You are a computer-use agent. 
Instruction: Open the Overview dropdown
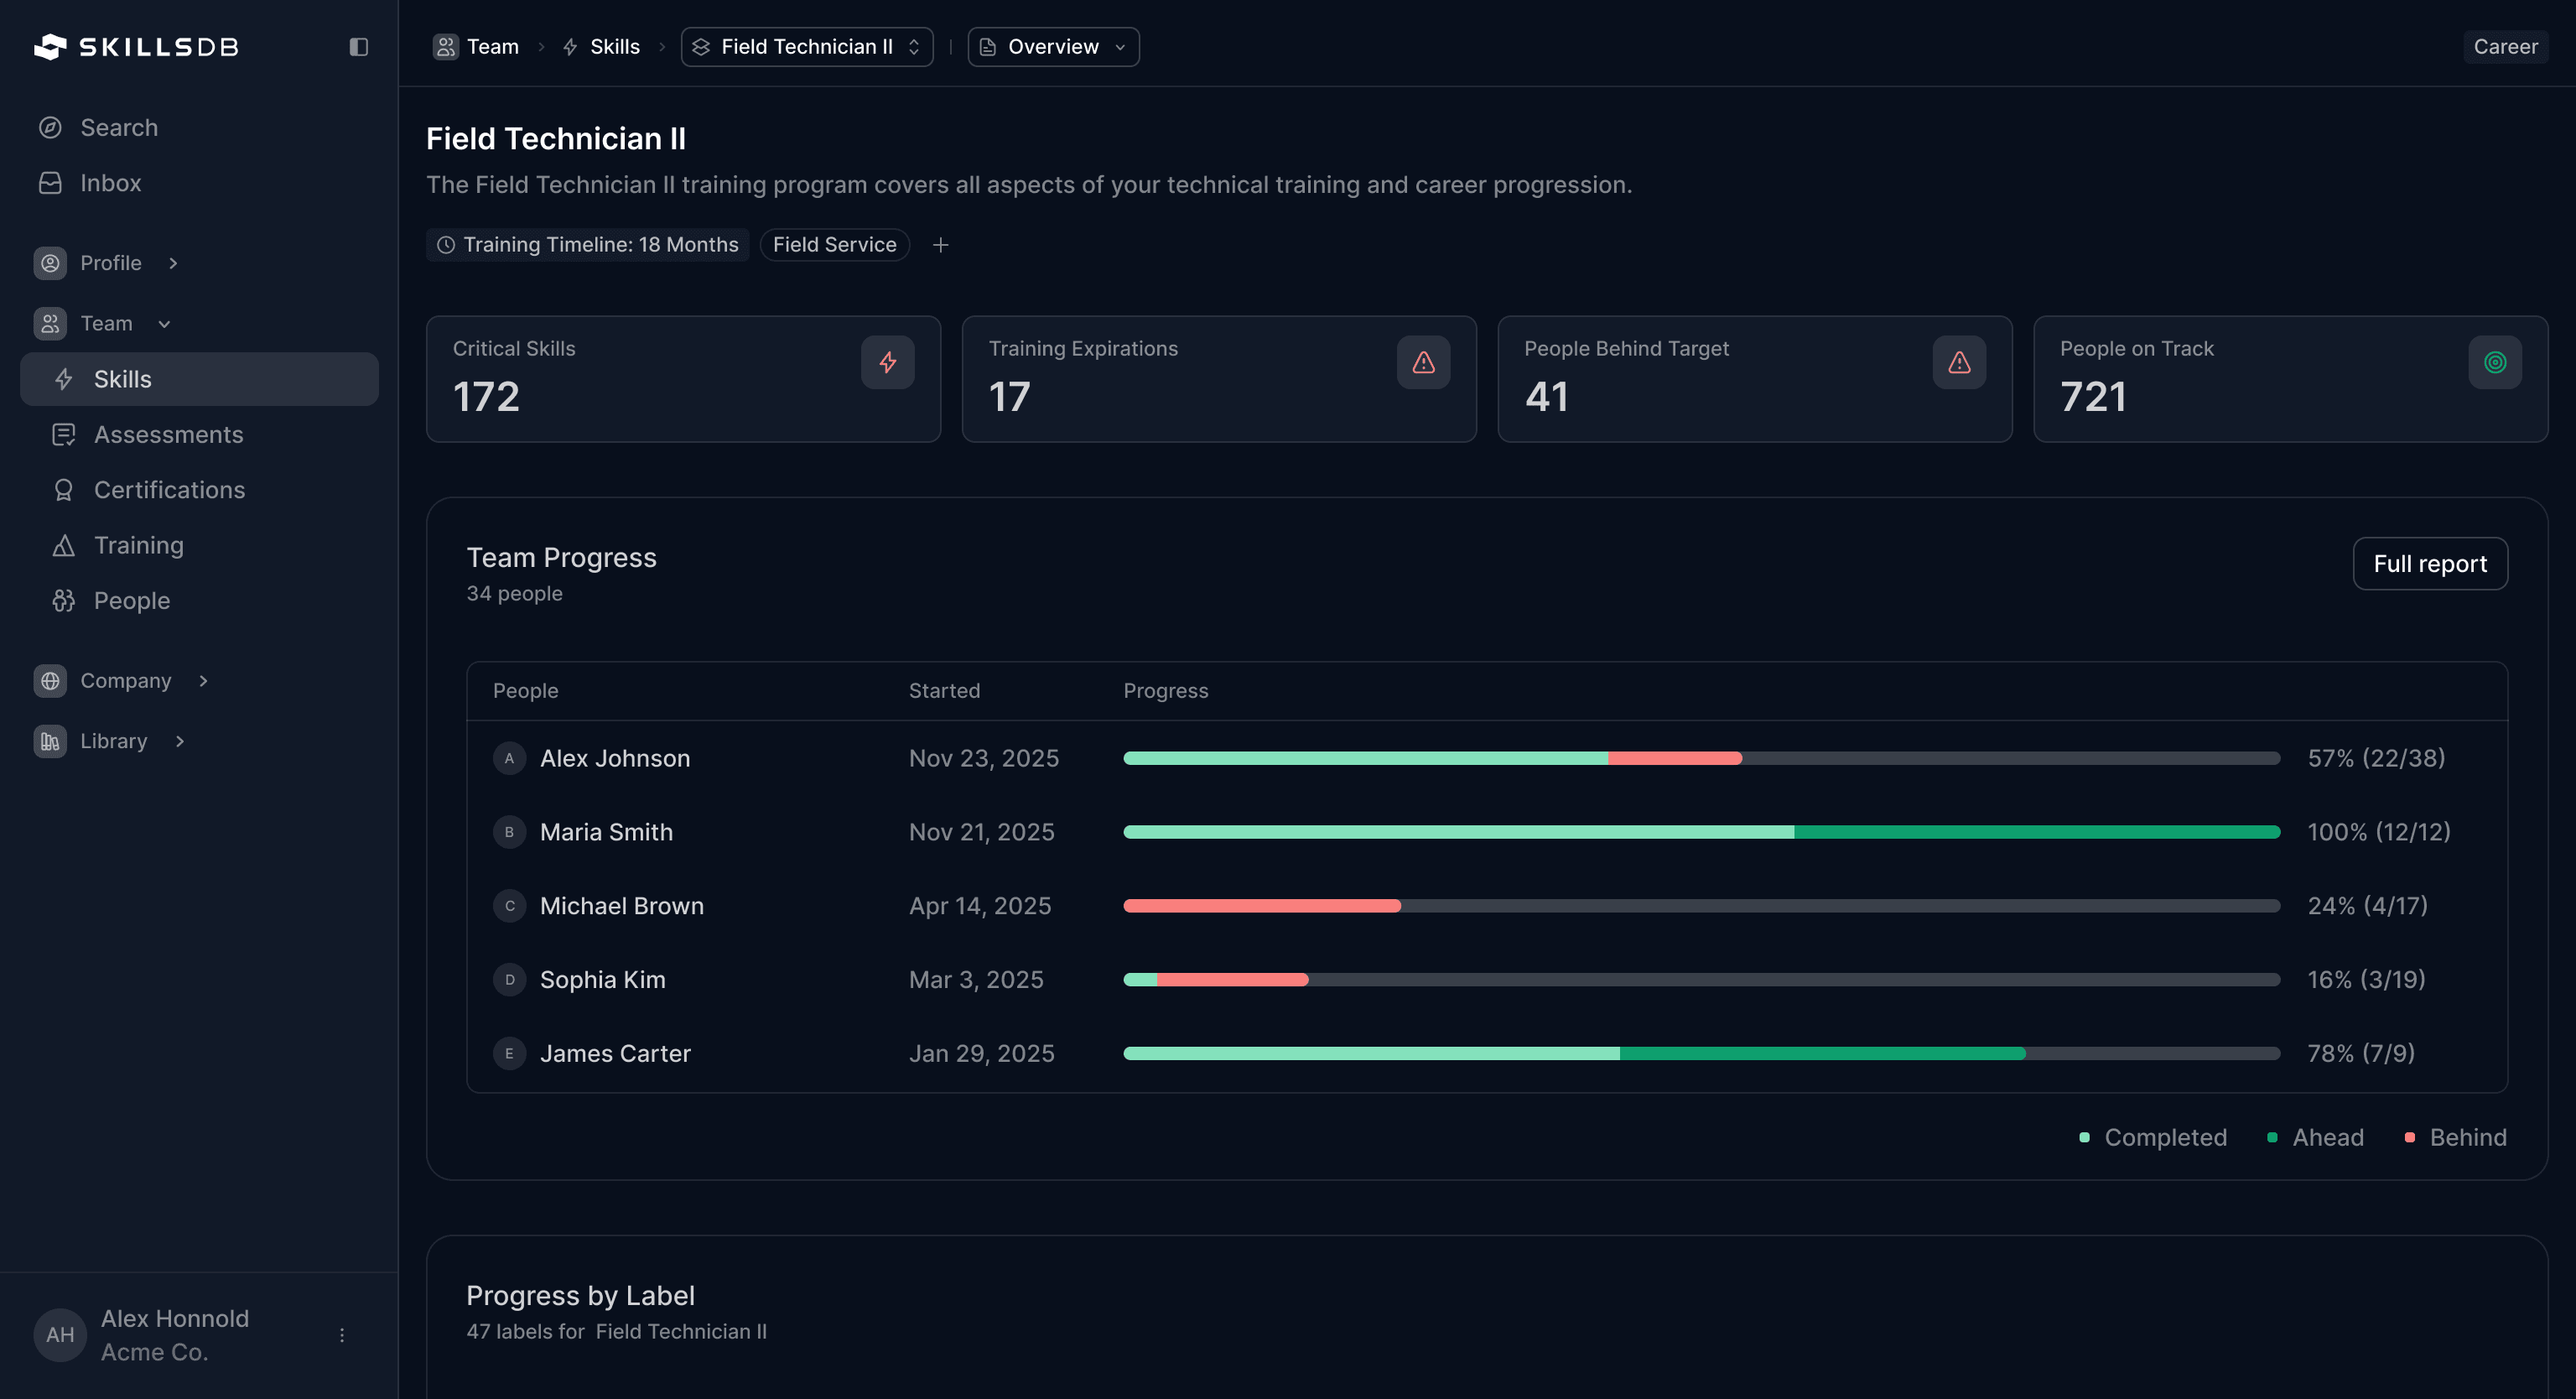(x=1052, y=46)
